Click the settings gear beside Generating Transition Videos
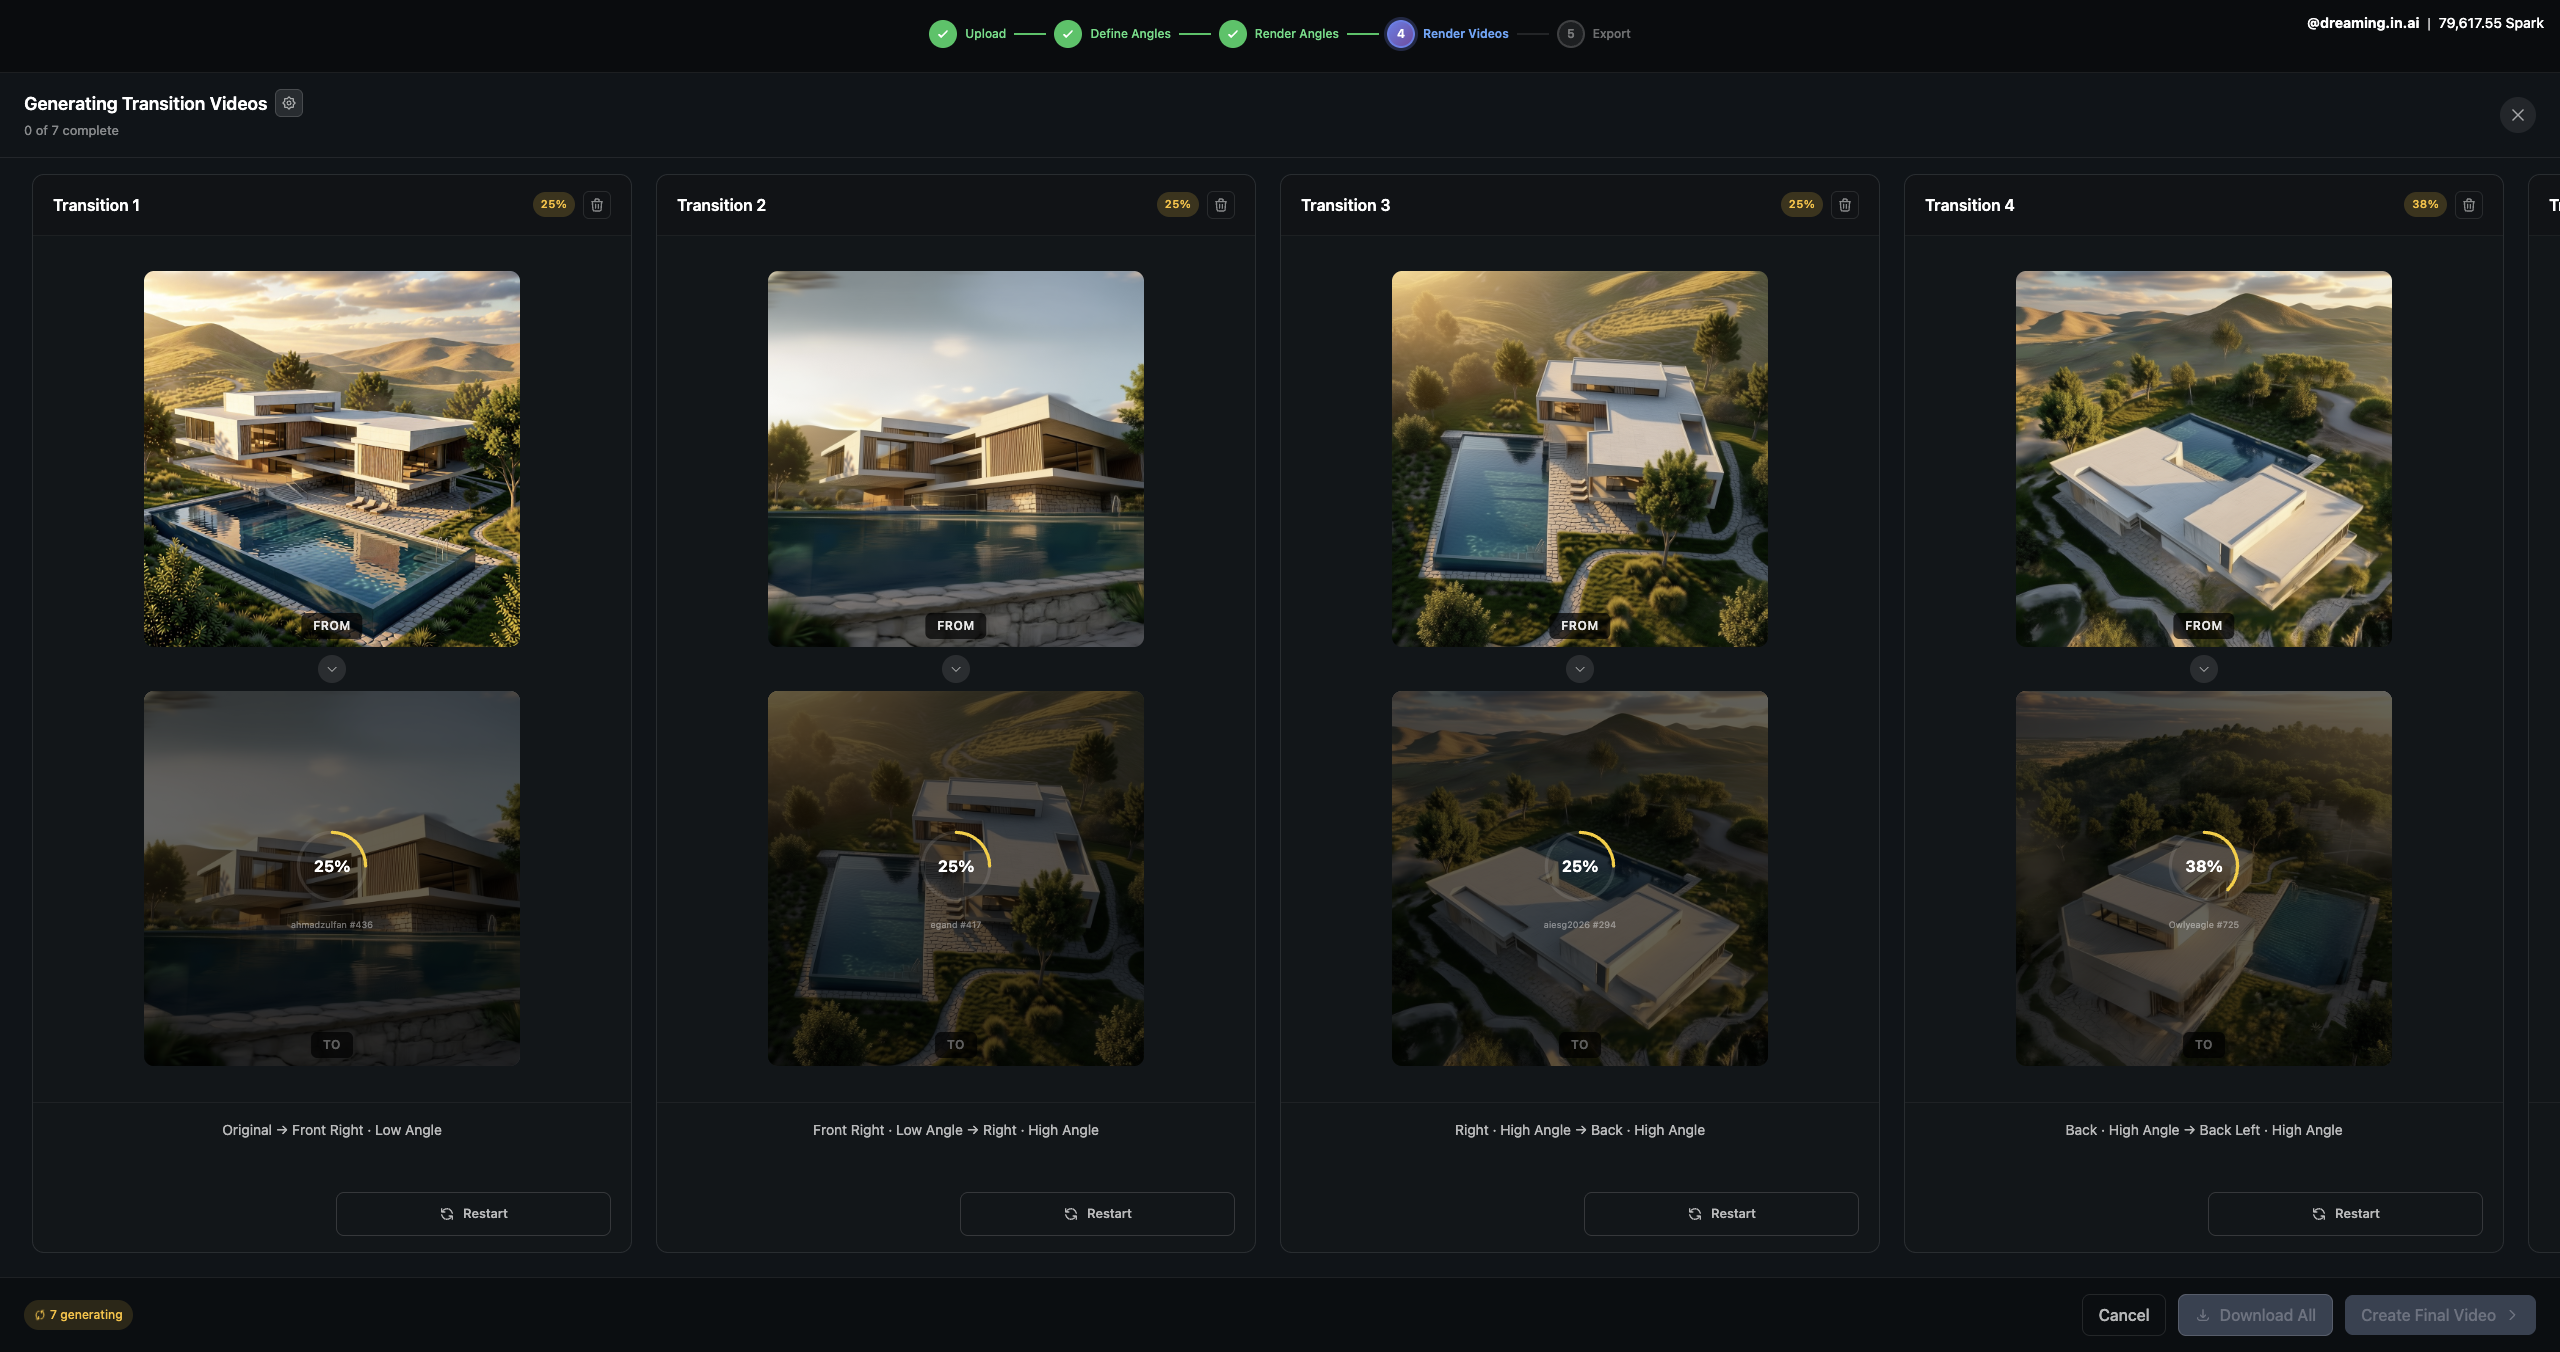Screen dimensions: 2560x1352 click(288, 102)
